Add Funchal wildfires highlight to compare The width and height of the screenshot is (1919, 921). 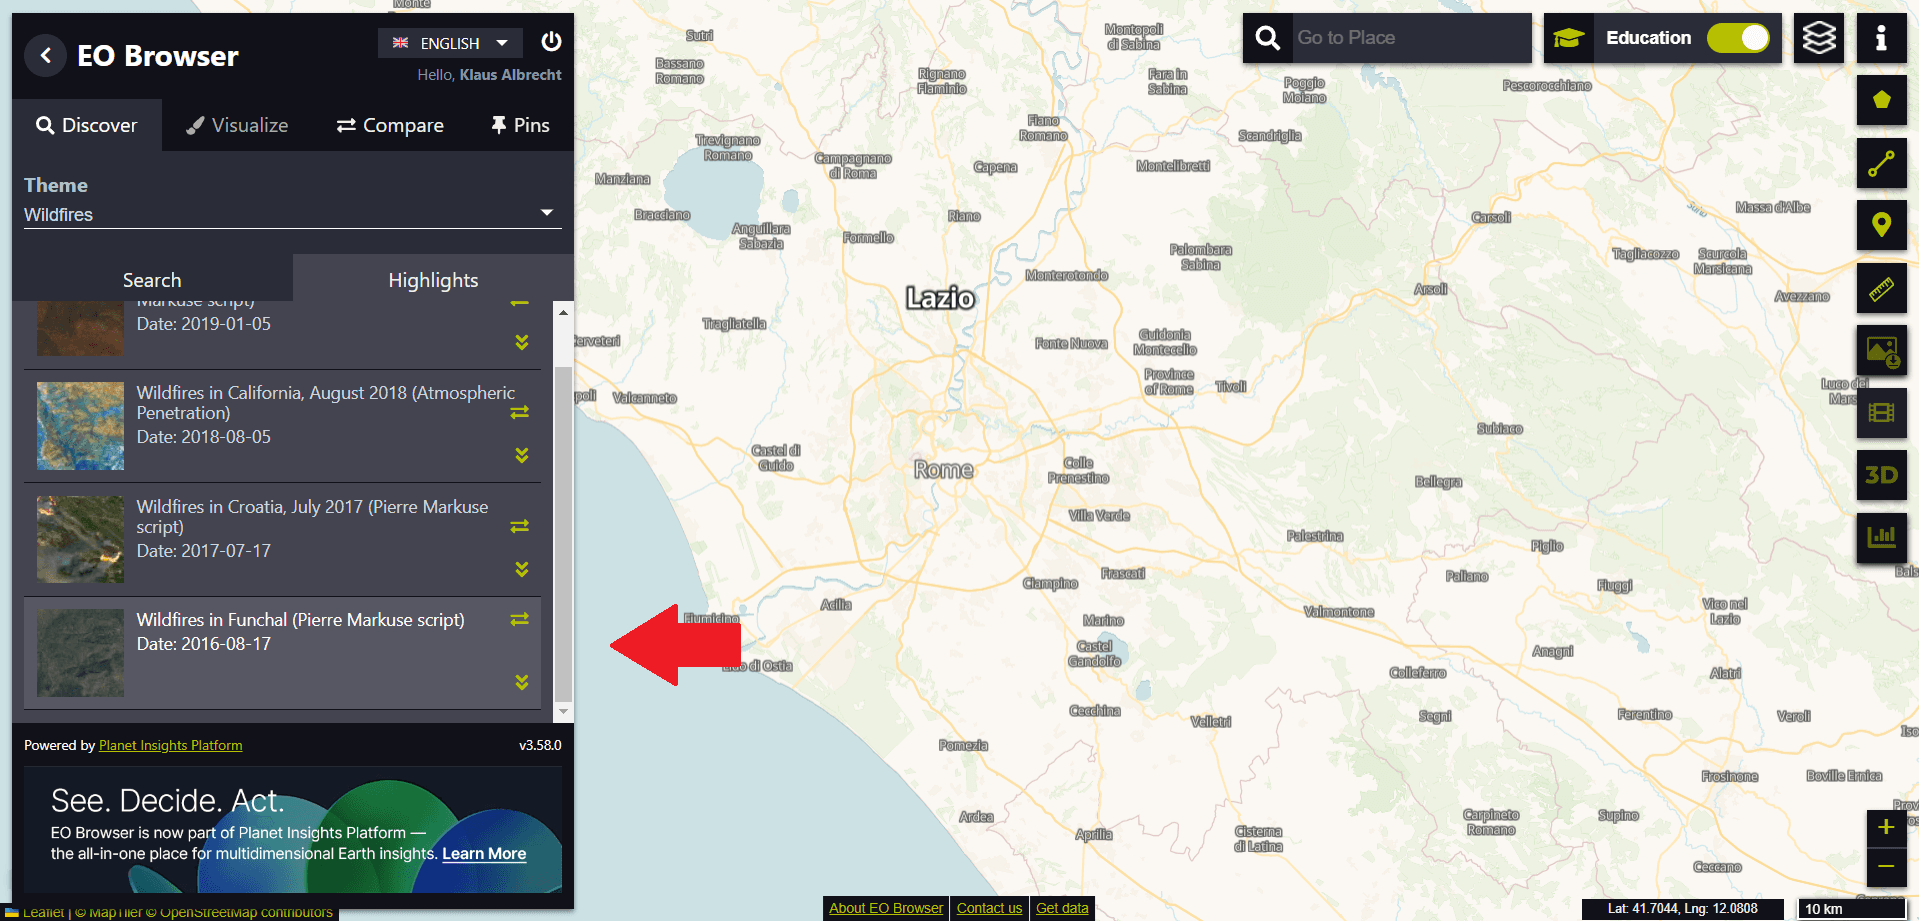519,620
